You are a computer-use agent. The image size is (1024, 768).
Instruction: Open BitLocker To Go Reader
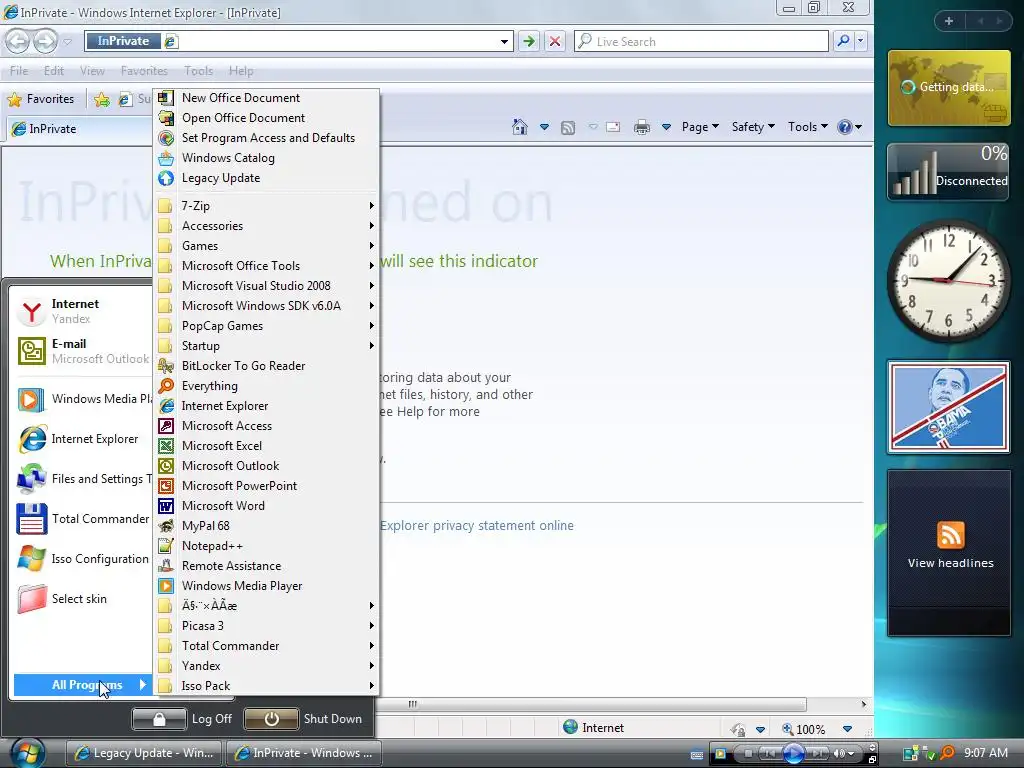coord(266,366)
